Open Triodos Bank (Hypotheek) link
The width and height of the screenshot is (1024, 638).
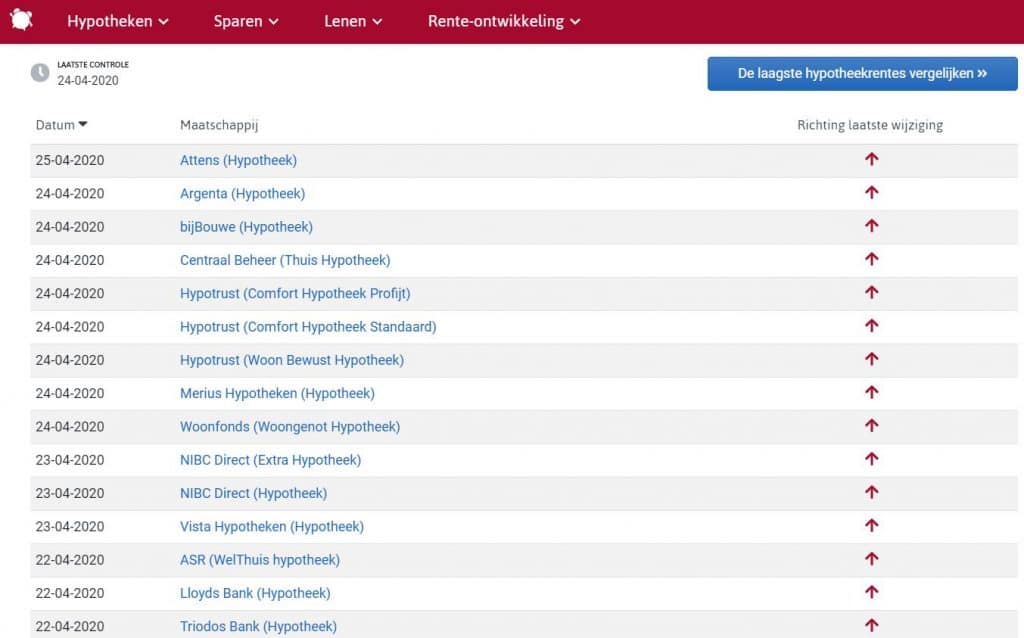click(x=258, y=626)
